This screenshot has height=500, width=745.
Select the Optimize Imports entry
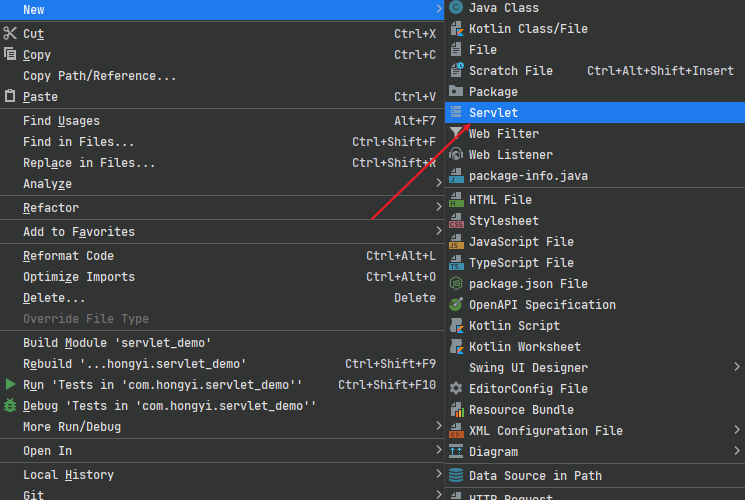click(78, 277)
